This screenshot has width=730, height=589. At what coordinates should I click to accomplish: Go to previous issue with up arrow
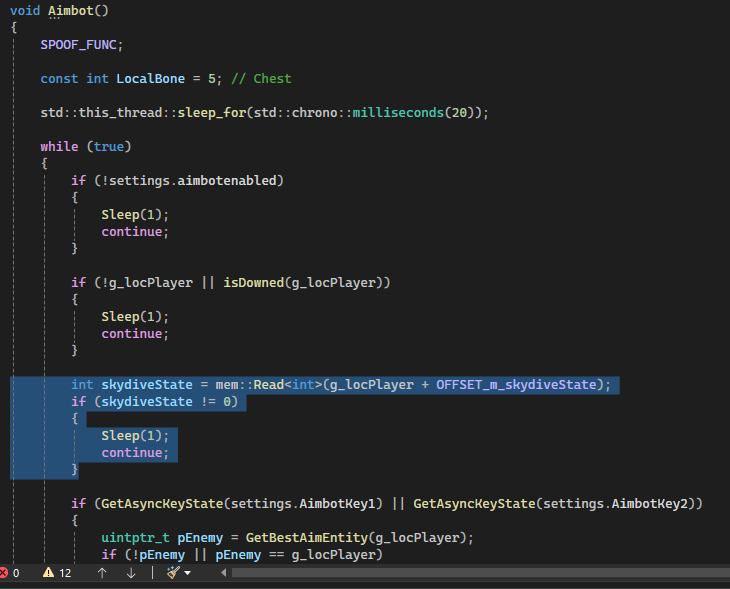coord(102,573)
